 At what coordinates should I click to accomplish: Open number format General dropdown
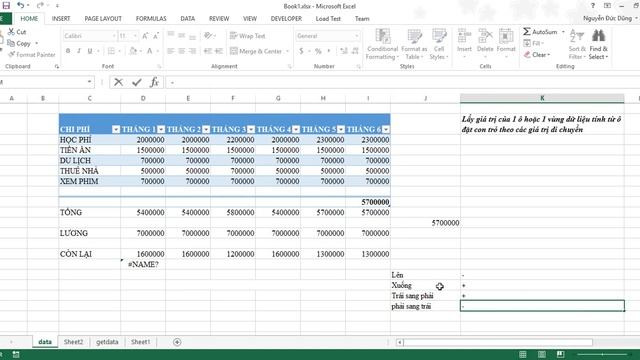click(x=357, y=36)
